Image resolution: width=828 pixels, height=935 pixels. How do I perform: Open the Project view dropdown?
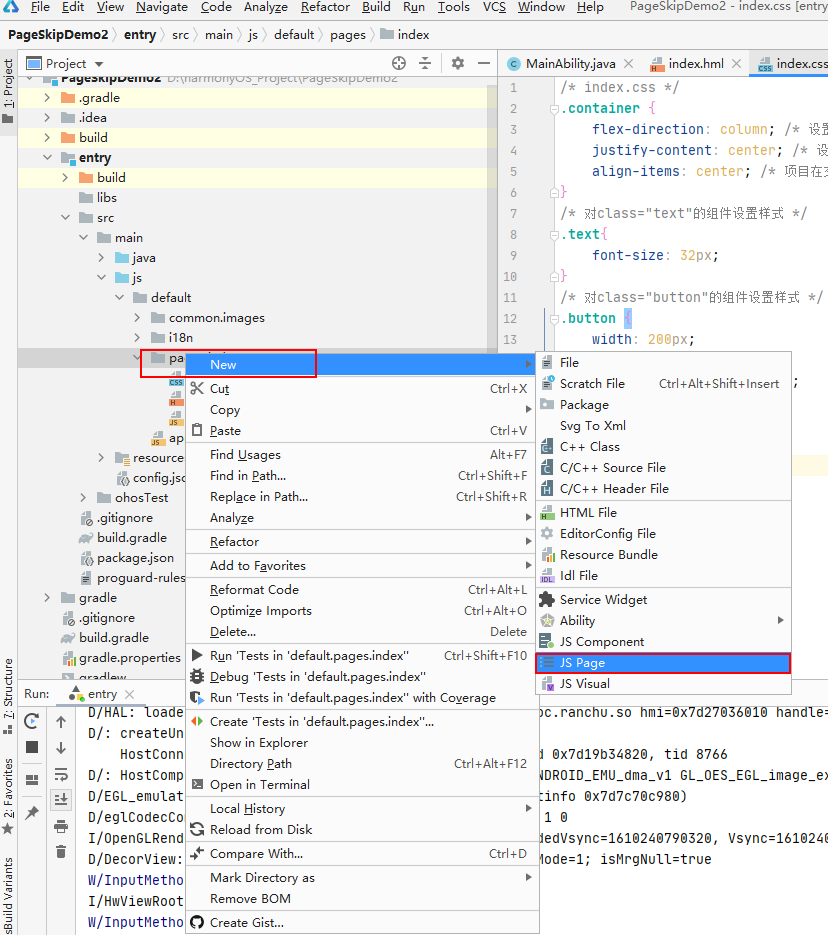pyautogui.click(x=99, y=64)
